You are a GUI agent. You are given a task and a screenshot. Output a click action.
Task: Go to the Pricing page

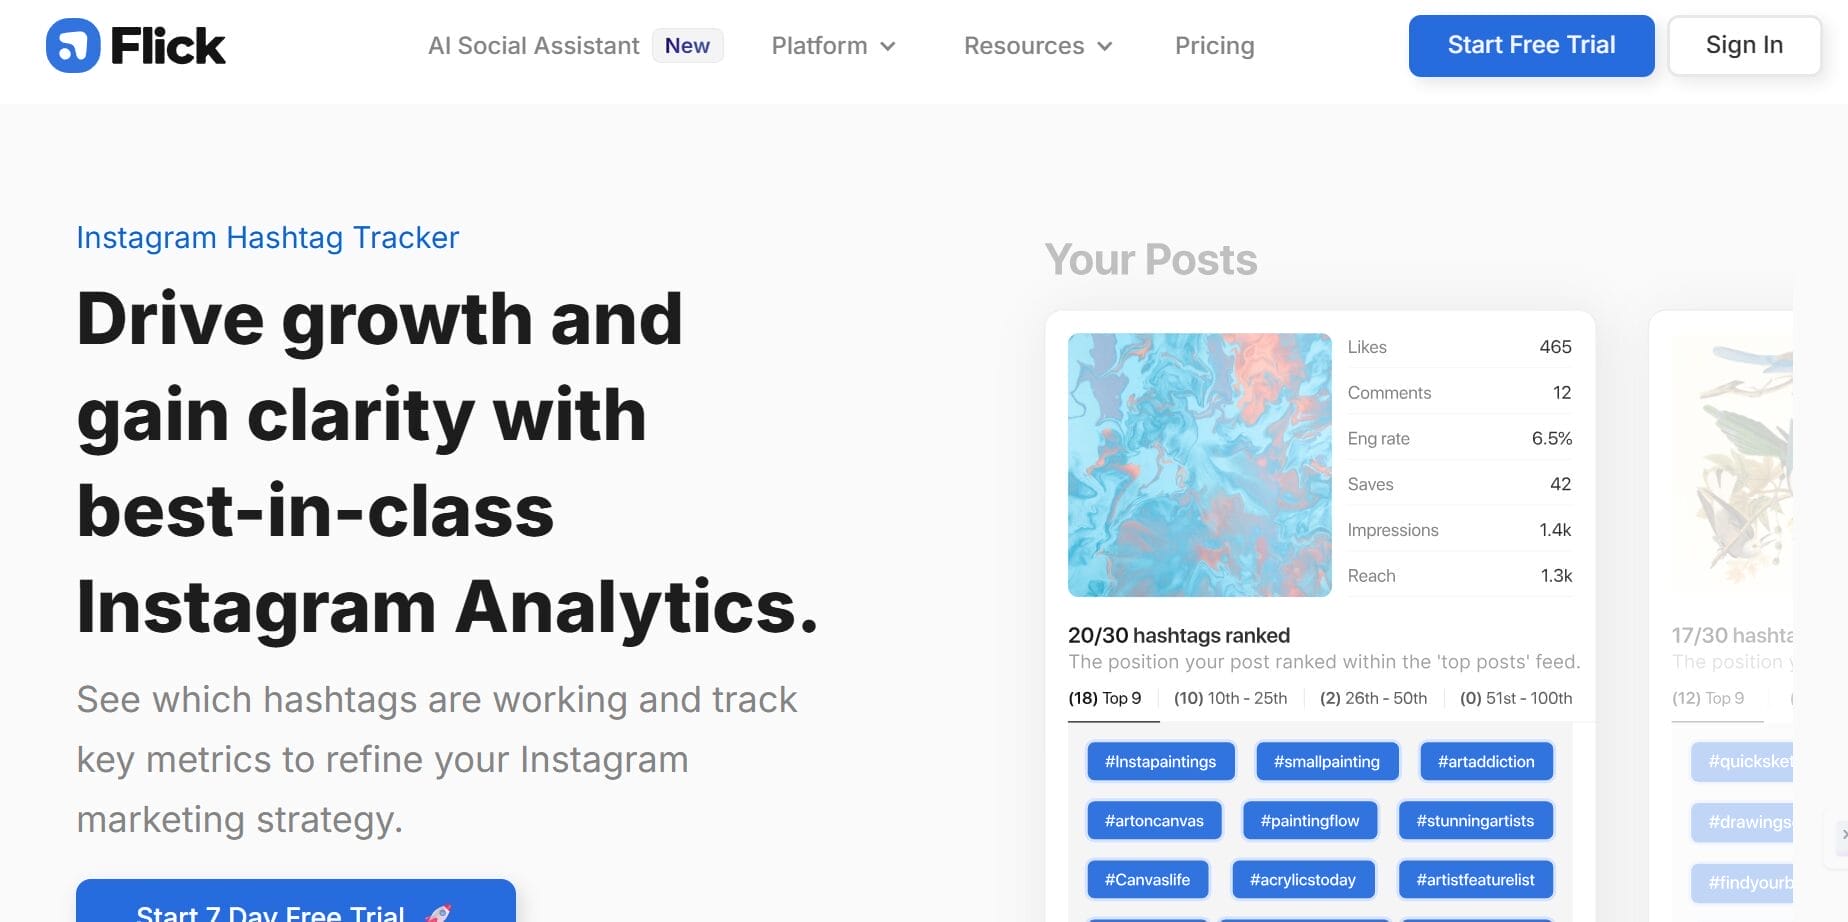click(1214, 46)
